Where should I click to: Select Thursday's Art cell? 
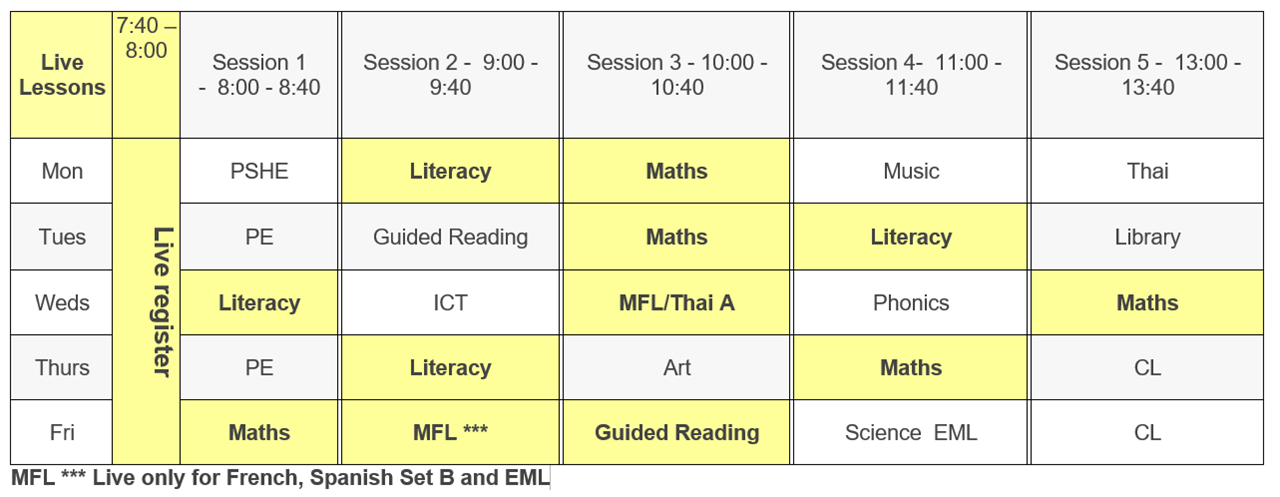677,368
